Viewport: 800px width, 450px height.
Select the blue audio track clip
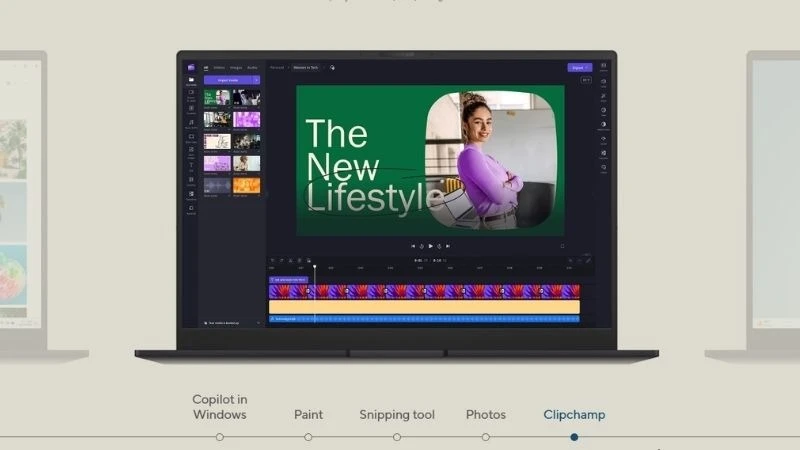[424, 319]
